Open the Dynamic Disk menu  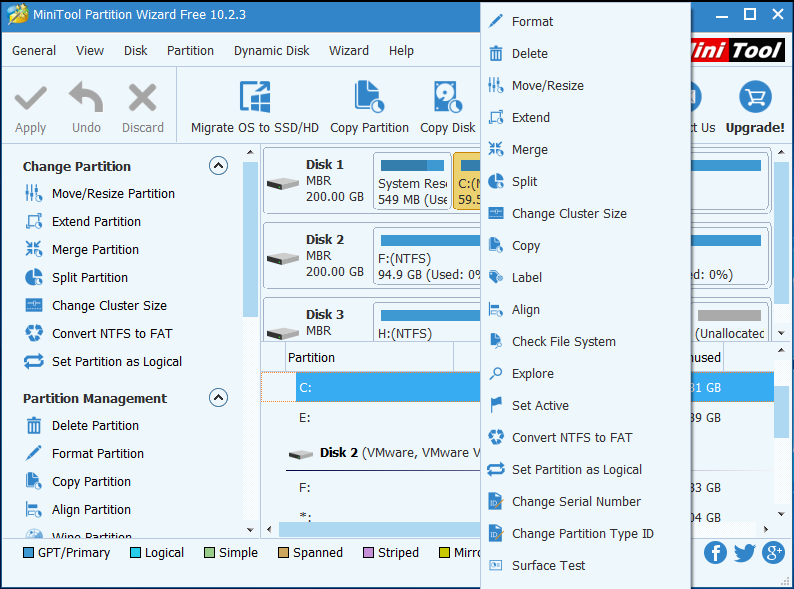[271, 51]
